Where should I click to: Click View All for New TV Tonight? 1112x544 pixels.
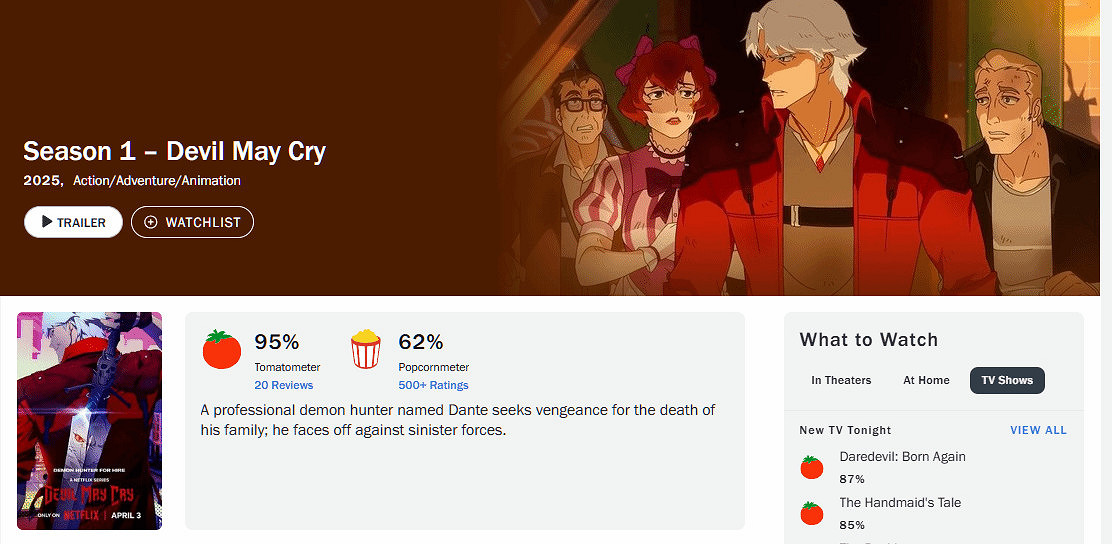coord(1038,430)
